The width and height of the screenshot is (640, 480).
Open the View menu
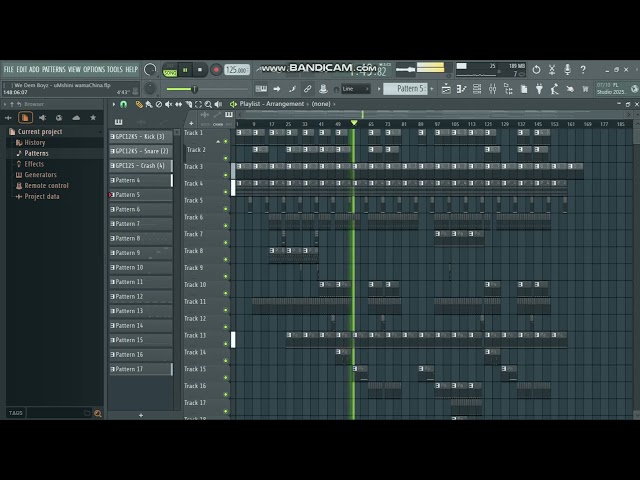(x=74, y=69)
